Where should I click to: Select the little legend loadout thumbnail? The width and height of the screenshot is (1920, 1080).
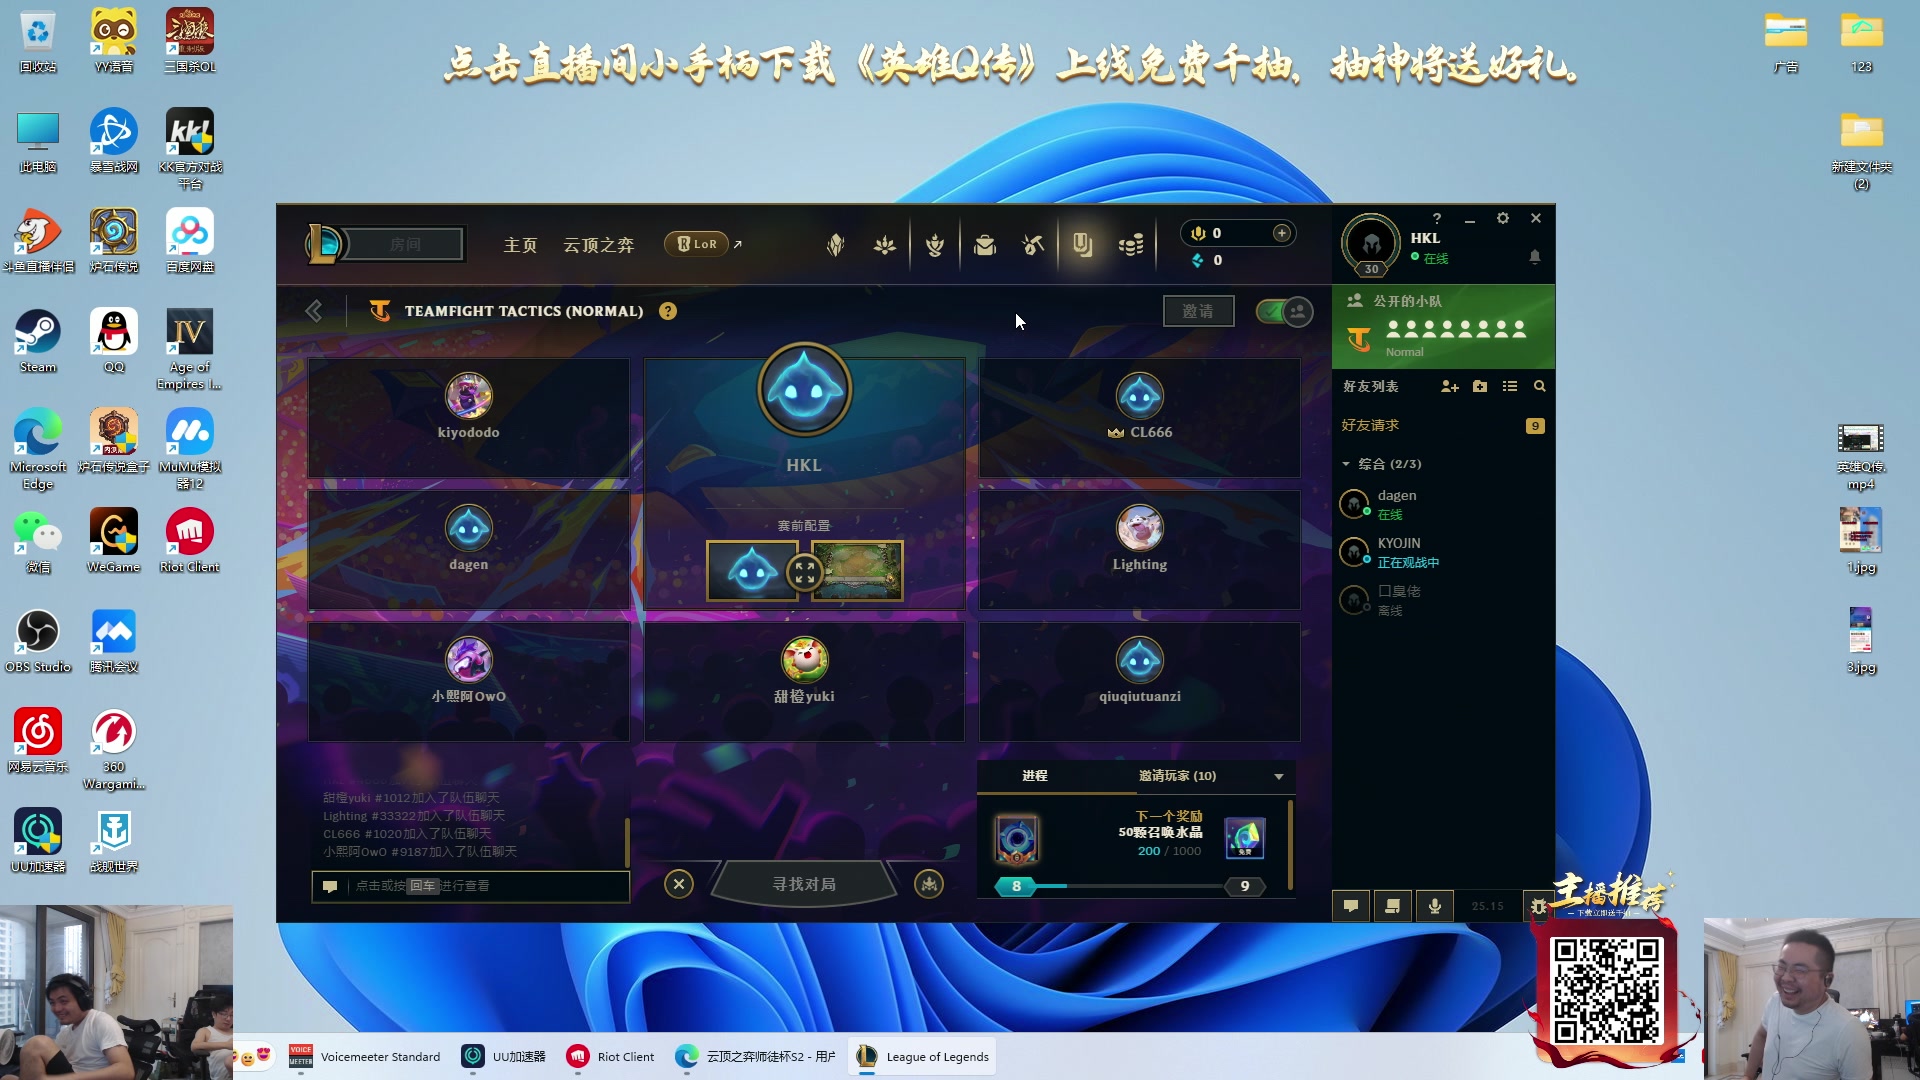752,571
